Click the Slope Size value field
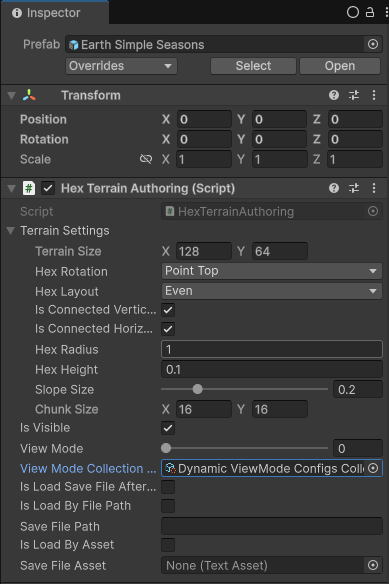The width and height of the screenshot is (389, 584). pyautogui.click(x=358, y=390)
